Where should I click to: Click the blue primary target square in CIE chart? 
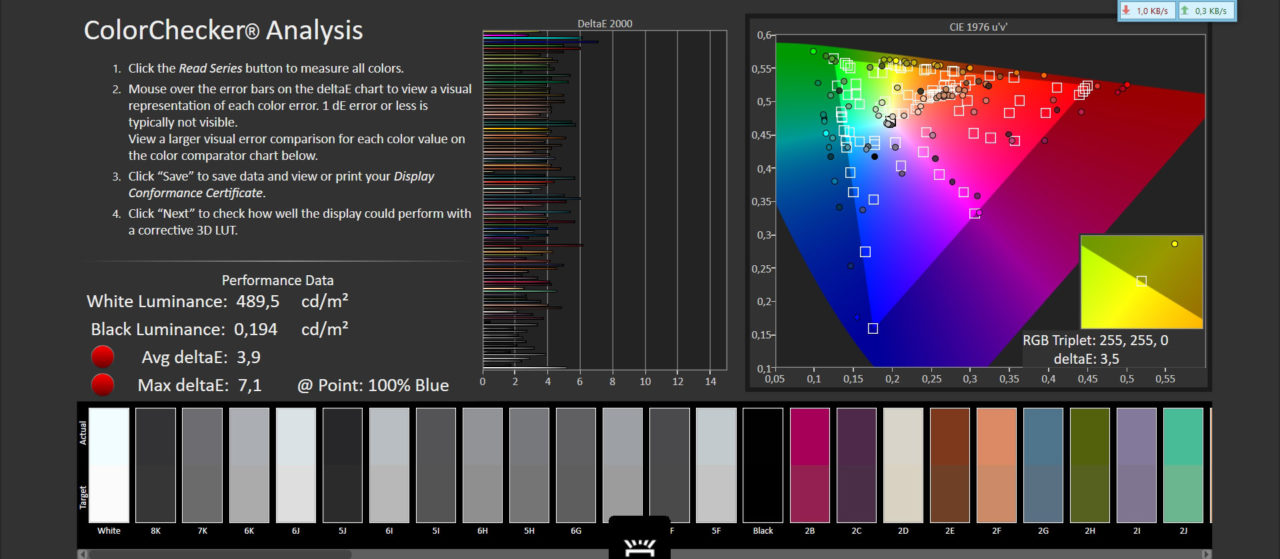873,328
